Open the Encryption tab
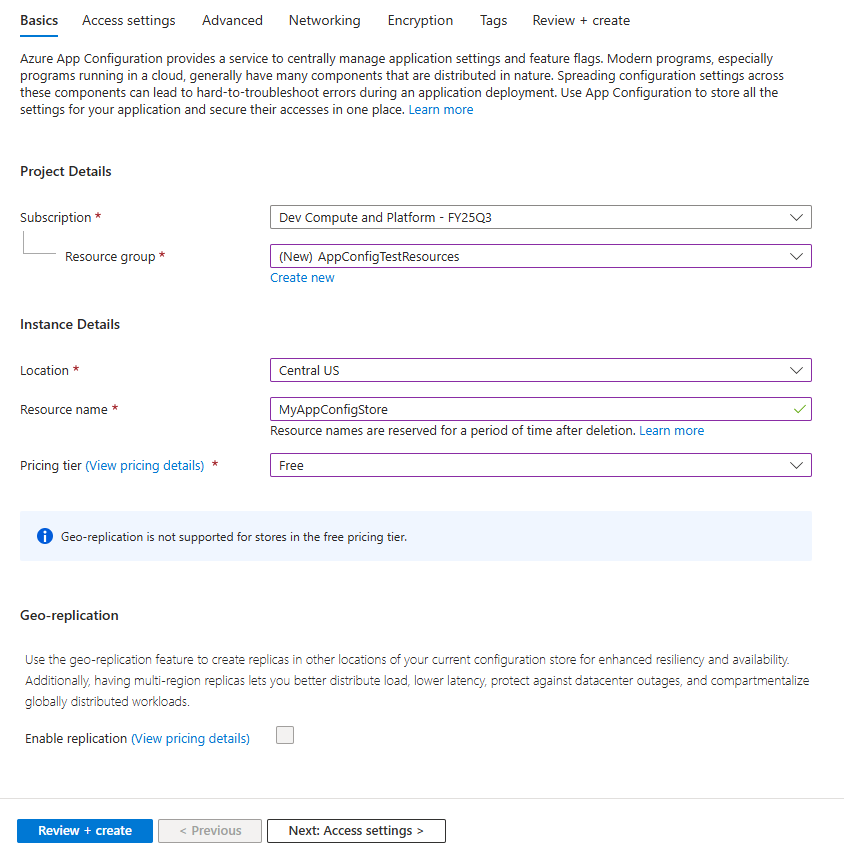Screen dimensions: 844x852 420,20
